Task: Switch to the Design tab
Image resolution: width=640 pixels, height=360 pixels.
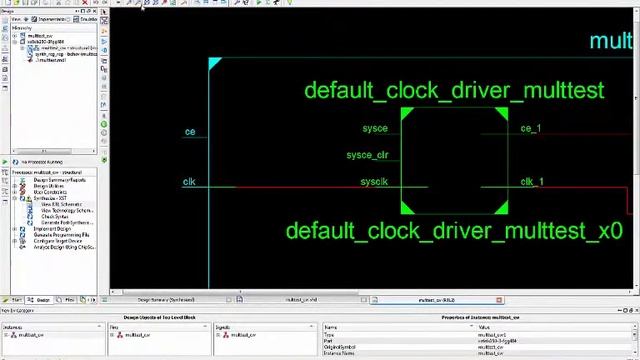Action: pos(40,300)
